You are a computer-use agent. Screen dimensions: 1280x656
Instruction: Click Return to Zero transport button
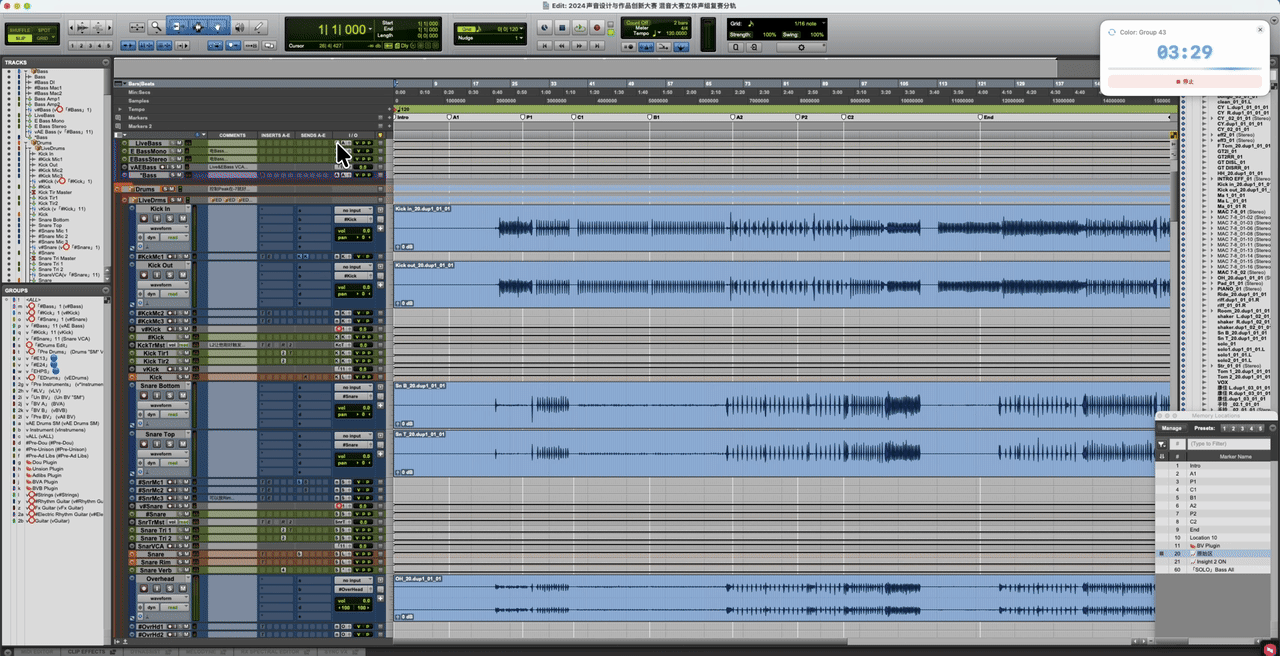pyautogui.click(x=545, y=45)
